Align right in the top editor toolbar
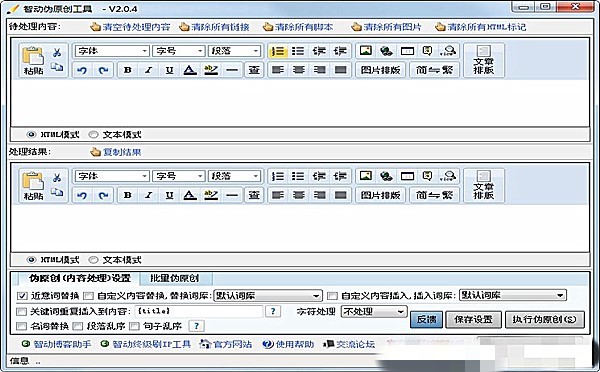The image size is (600, 372). click(x=319, y=70)
